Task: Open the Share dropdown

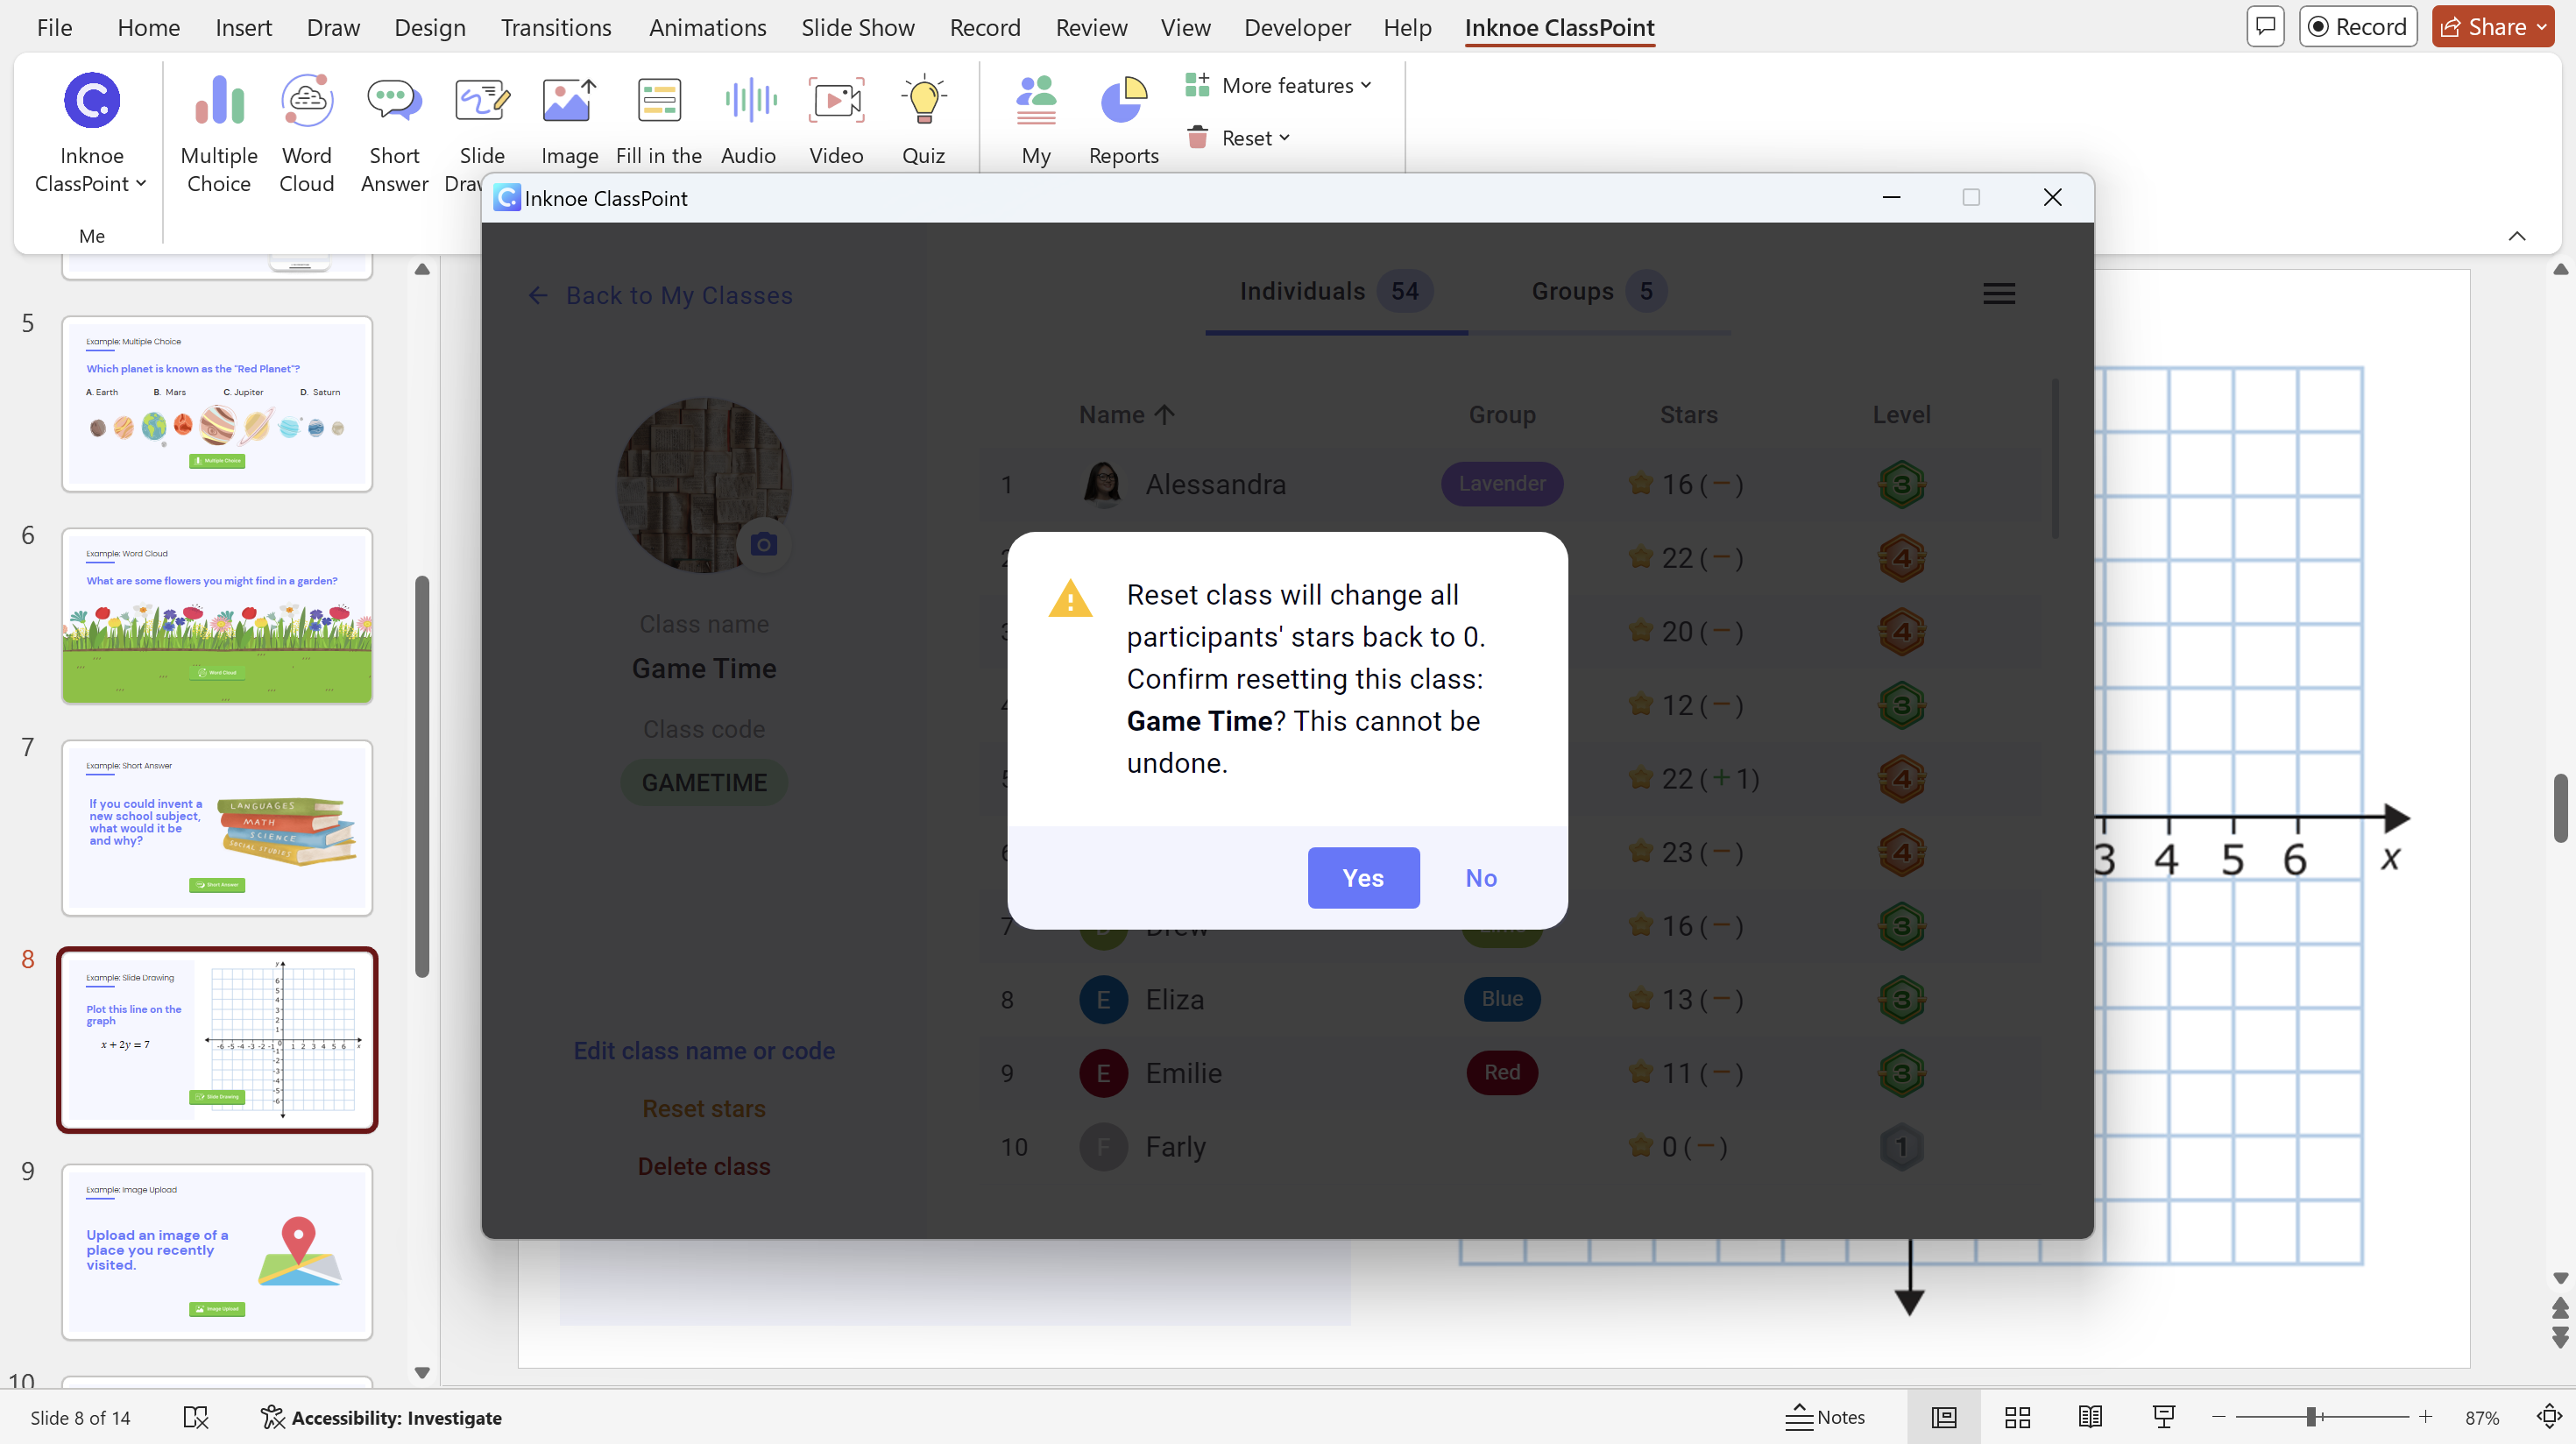Action: coord(2492,27)
